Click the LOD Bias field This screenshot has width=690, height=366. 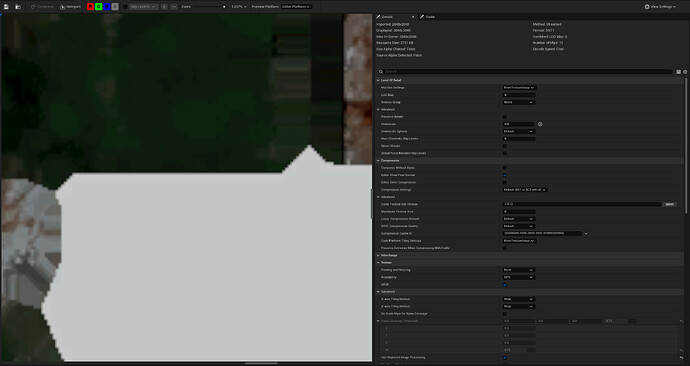(519, 95)
